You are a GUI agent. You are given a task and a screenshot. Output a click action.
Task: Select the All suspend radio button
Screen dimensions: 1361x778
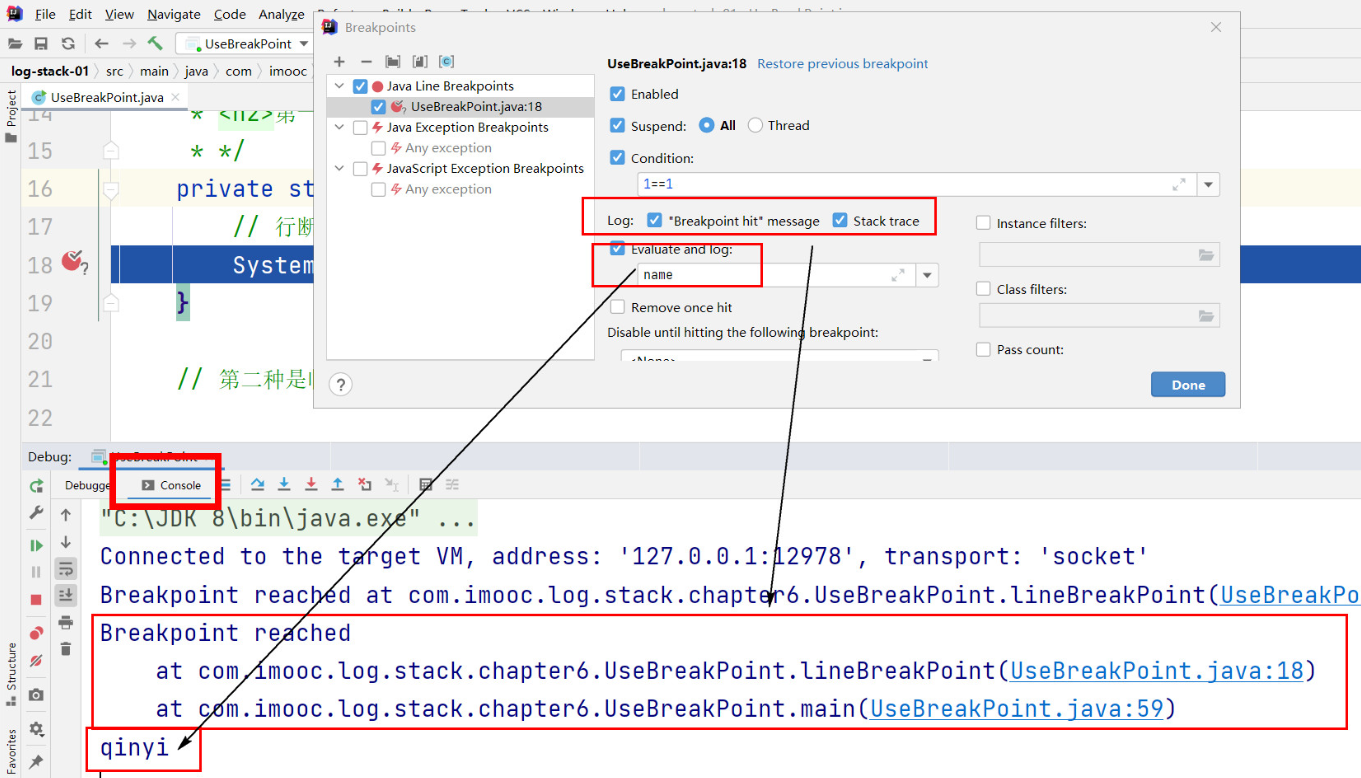click(706, 125)
